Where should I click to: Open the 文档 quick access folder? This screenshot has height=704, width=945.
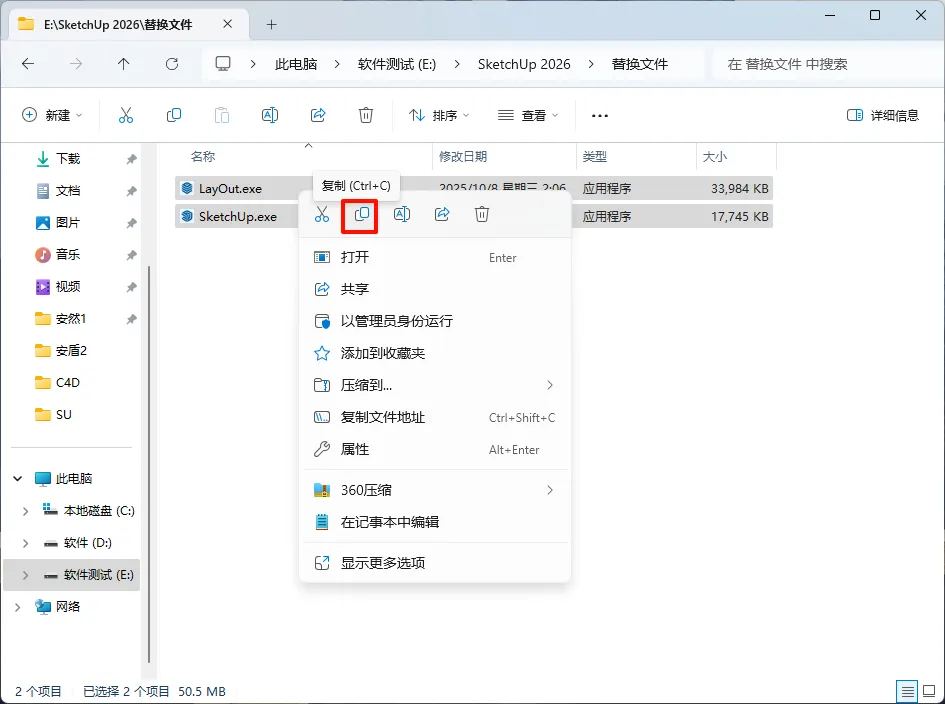point(68,191)
